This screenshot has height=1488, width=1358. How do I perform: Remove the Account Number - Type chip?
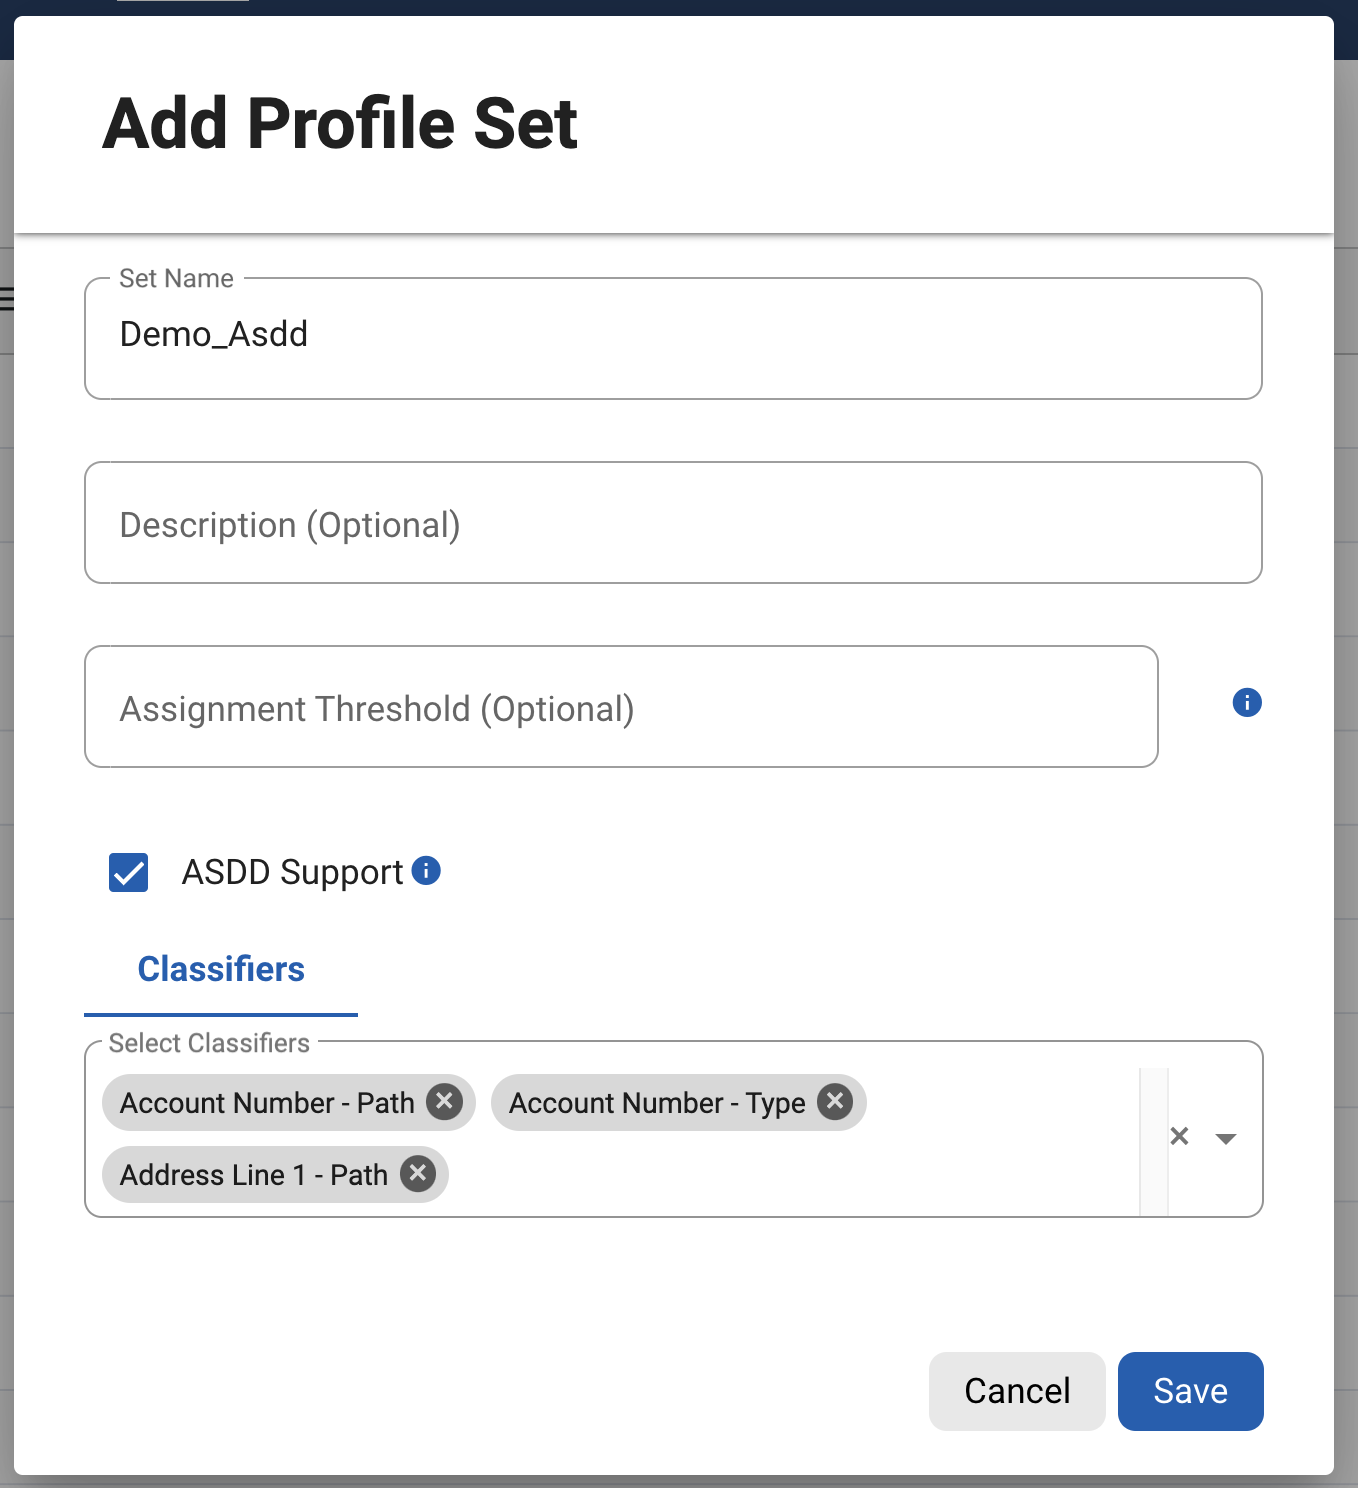834,1102
